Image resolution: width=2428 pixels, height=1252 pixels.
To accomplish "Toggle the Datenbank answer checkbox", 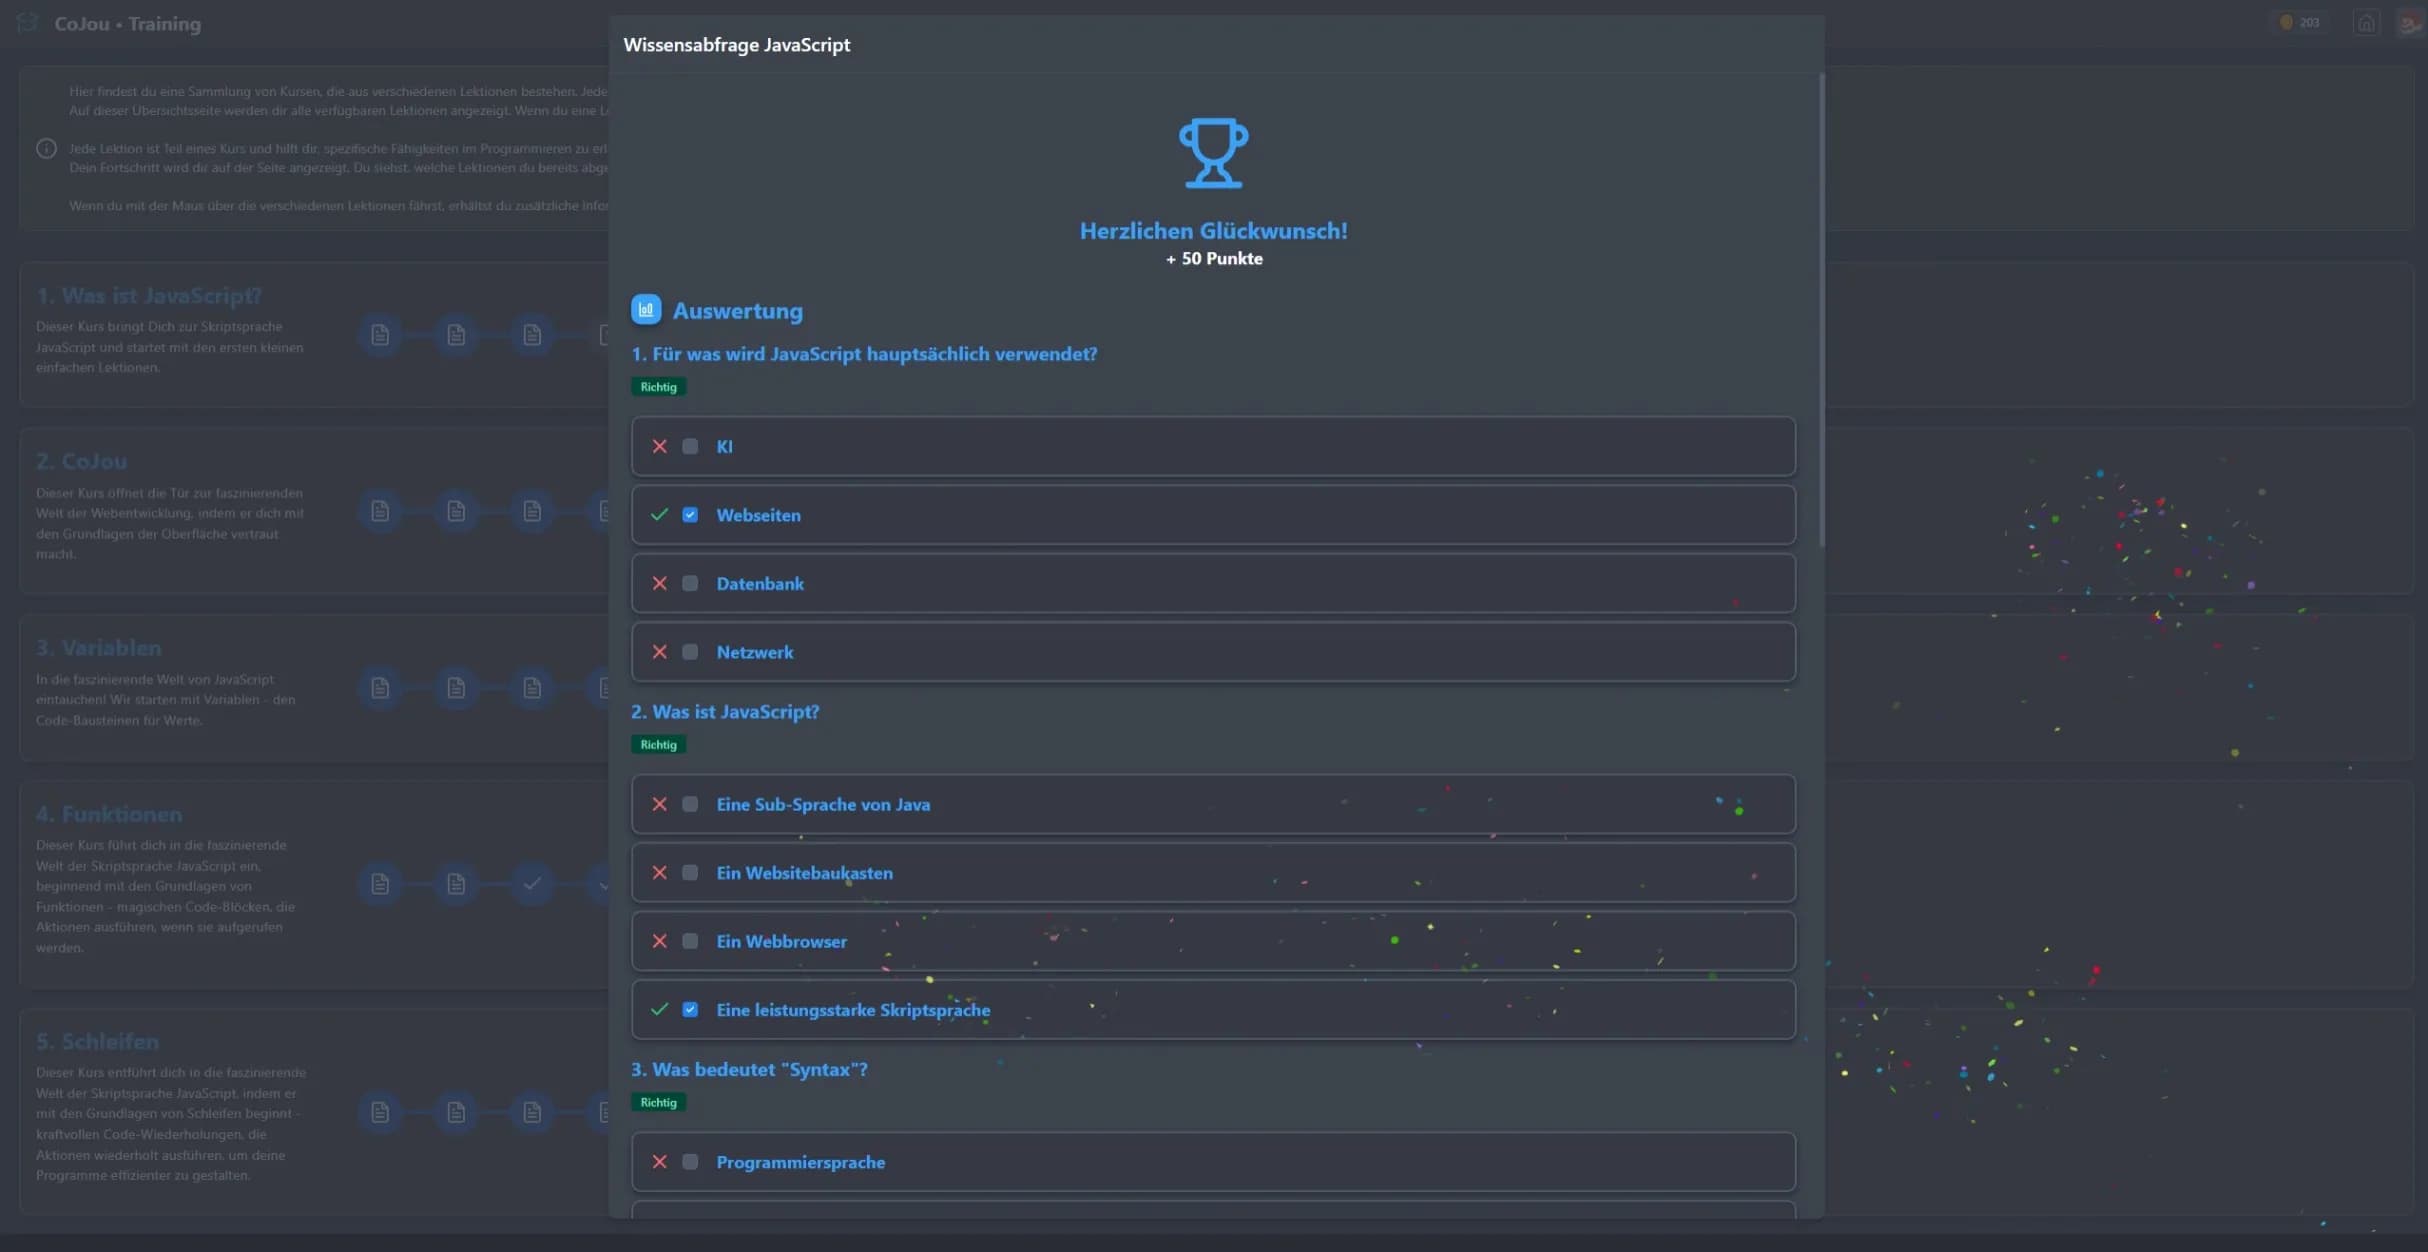I will [690, 583].
